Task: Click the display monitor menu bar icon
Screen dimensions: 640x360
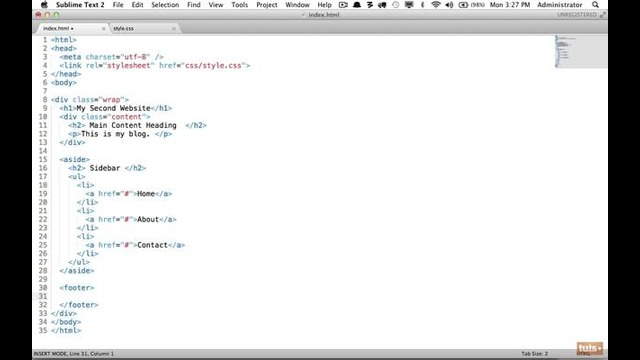Action: tap(409, 5)
